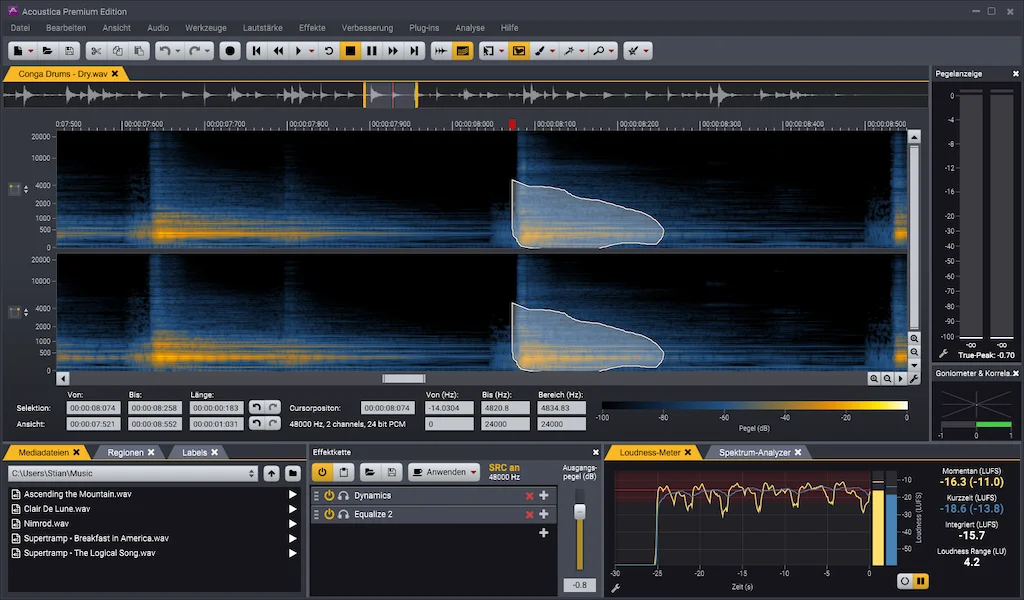This screenshot has width=1024, height=600.
Task: Toggle the spectrogram view icon
Action: tap(462, 51)
